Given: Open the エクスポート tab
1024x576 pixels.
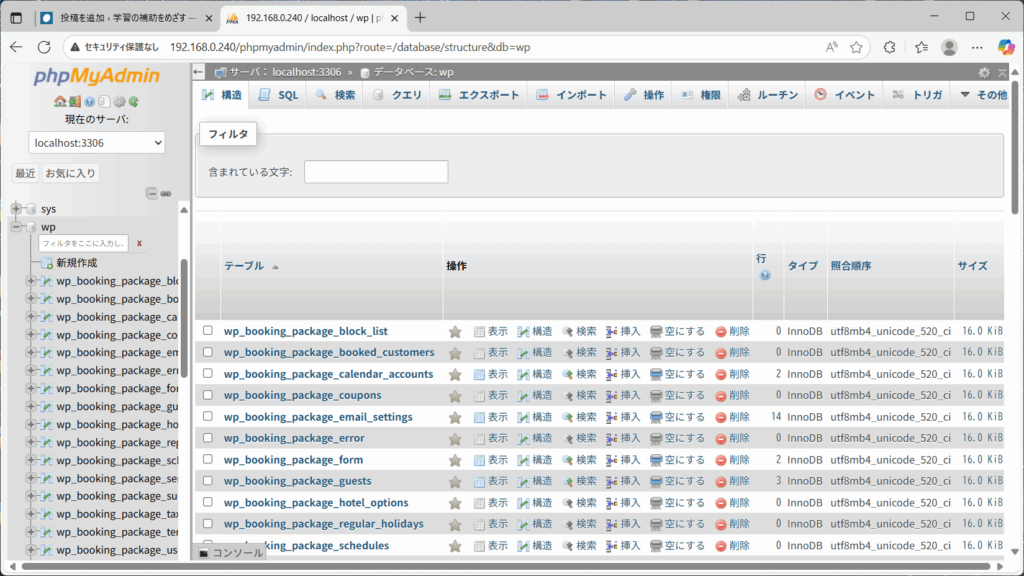Looking at the screenshot, I should tap(478, 95).
